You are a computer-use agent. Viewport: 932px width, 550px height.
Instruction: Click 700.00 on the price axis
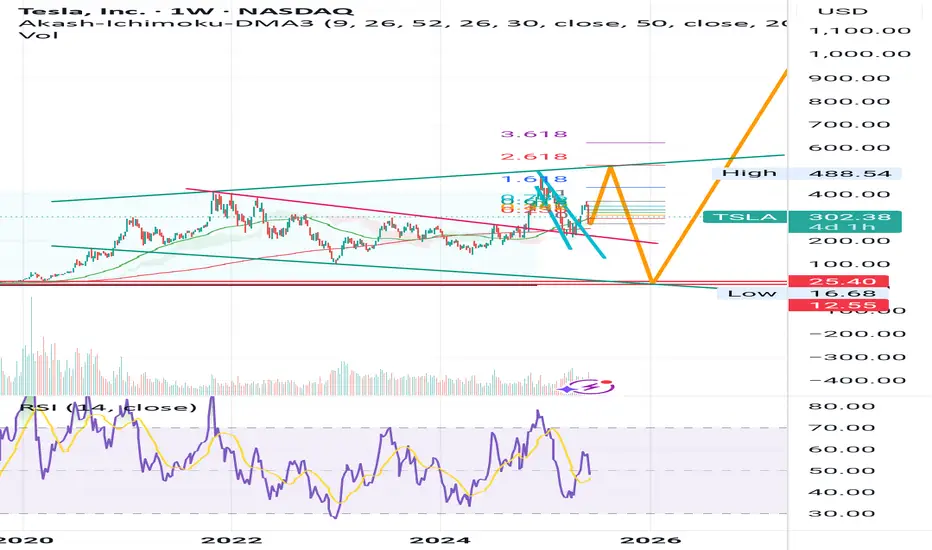[x=849, y=124]
